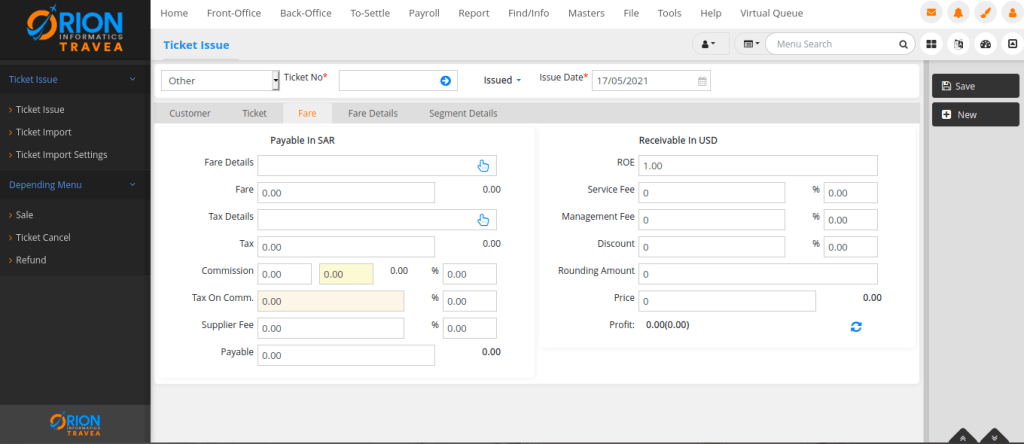Open the File menu

tap(632, 13)
